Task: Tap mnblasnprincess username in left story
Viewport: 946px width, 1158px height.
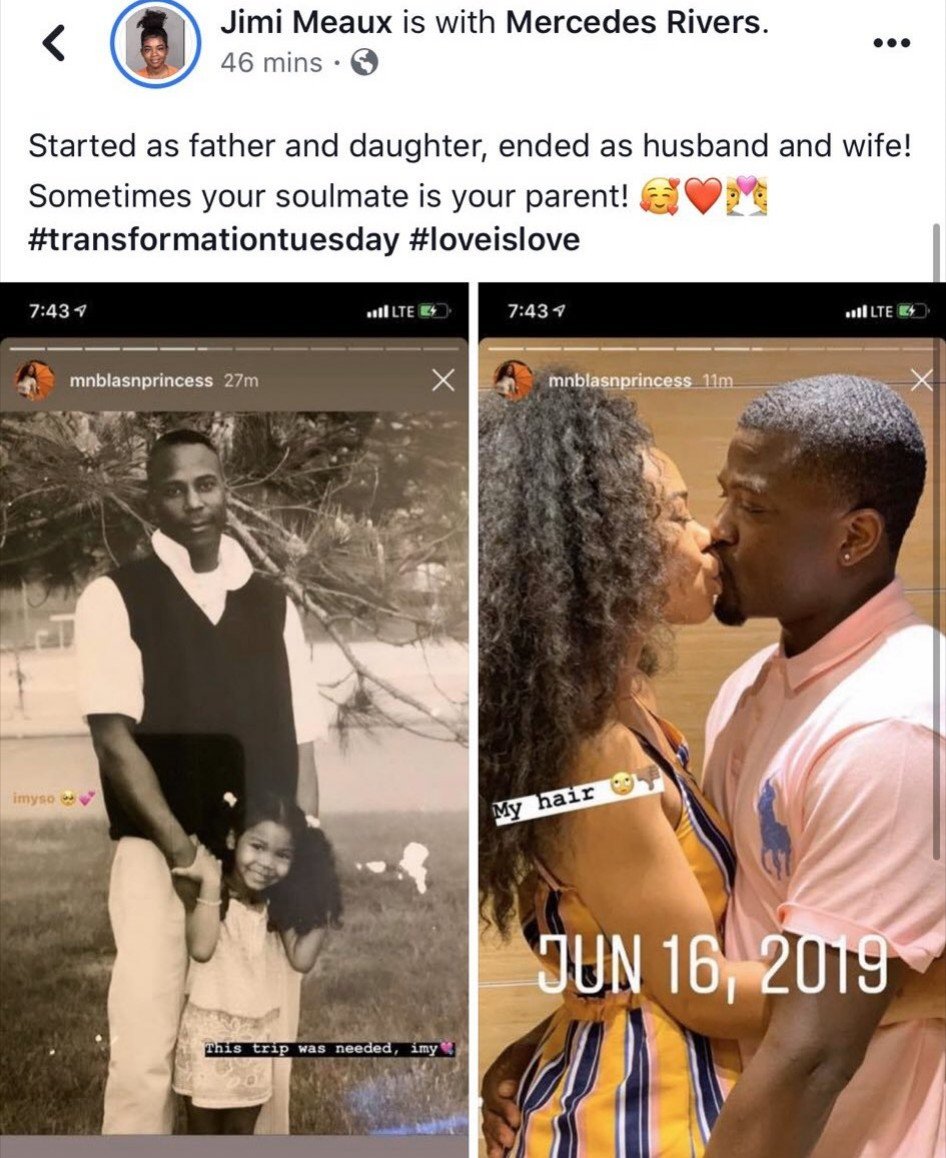Action: coord(141,381)
